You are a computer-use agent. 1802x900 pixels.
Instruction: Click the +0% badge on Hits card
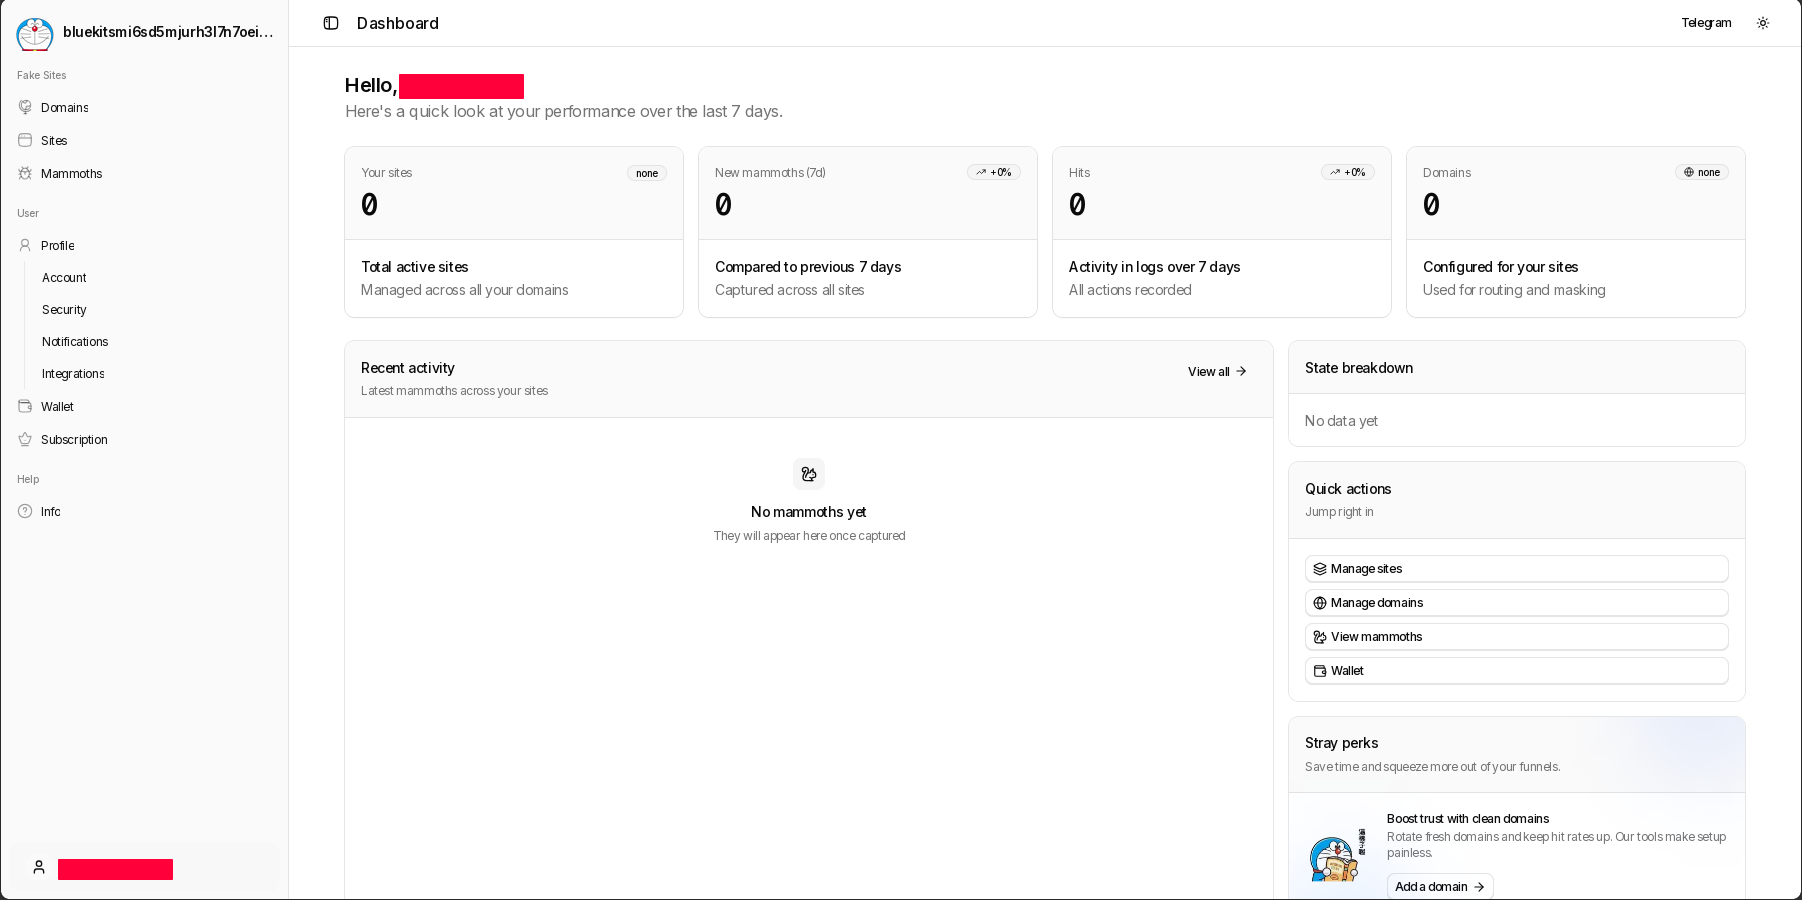coord(1348,172)
